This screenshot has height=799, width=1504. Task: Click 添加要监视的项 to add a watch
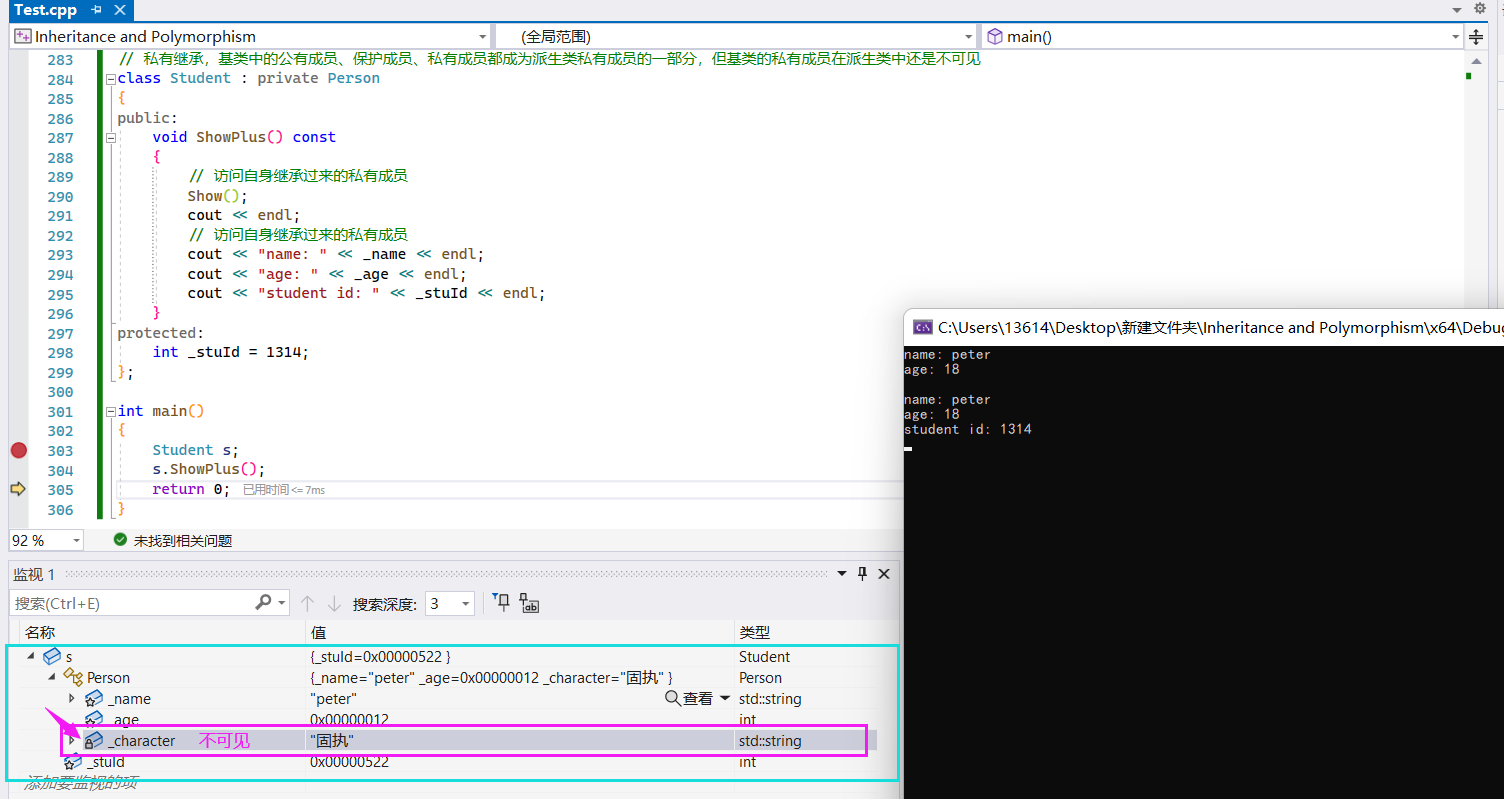point(81,782)
